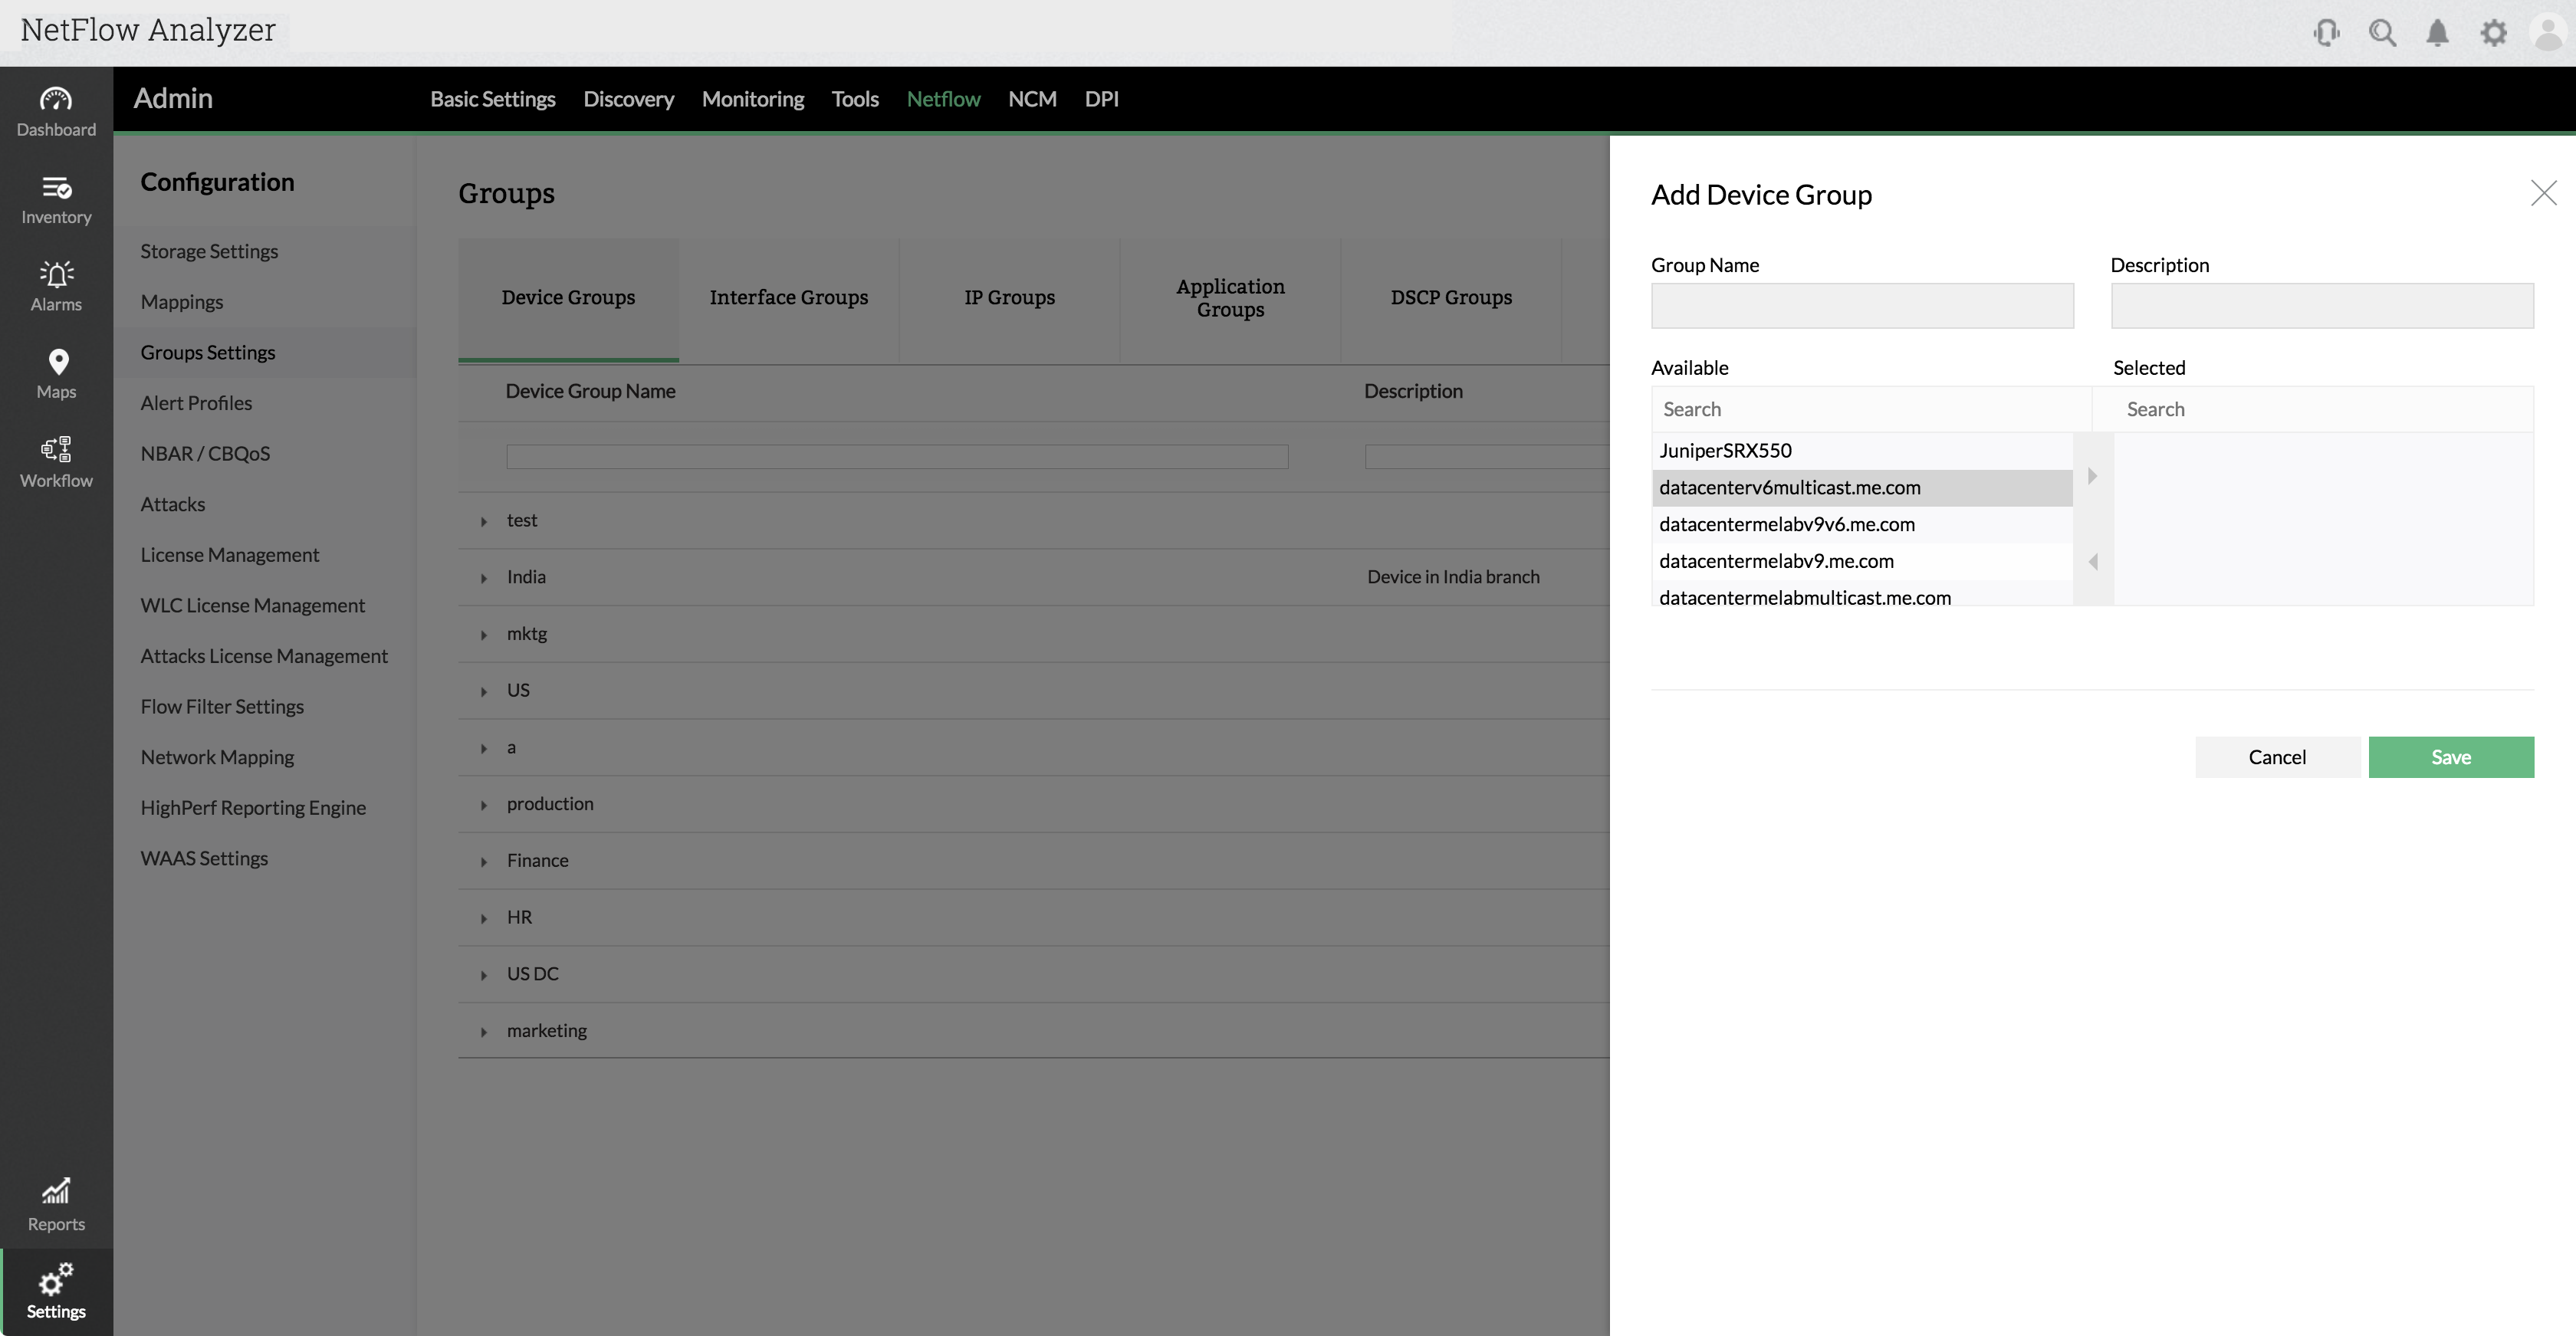Switch to the Interface Groups tab
This screenshot has width=2576, height=1336.
pyautogui.click(x=788, y=298)
